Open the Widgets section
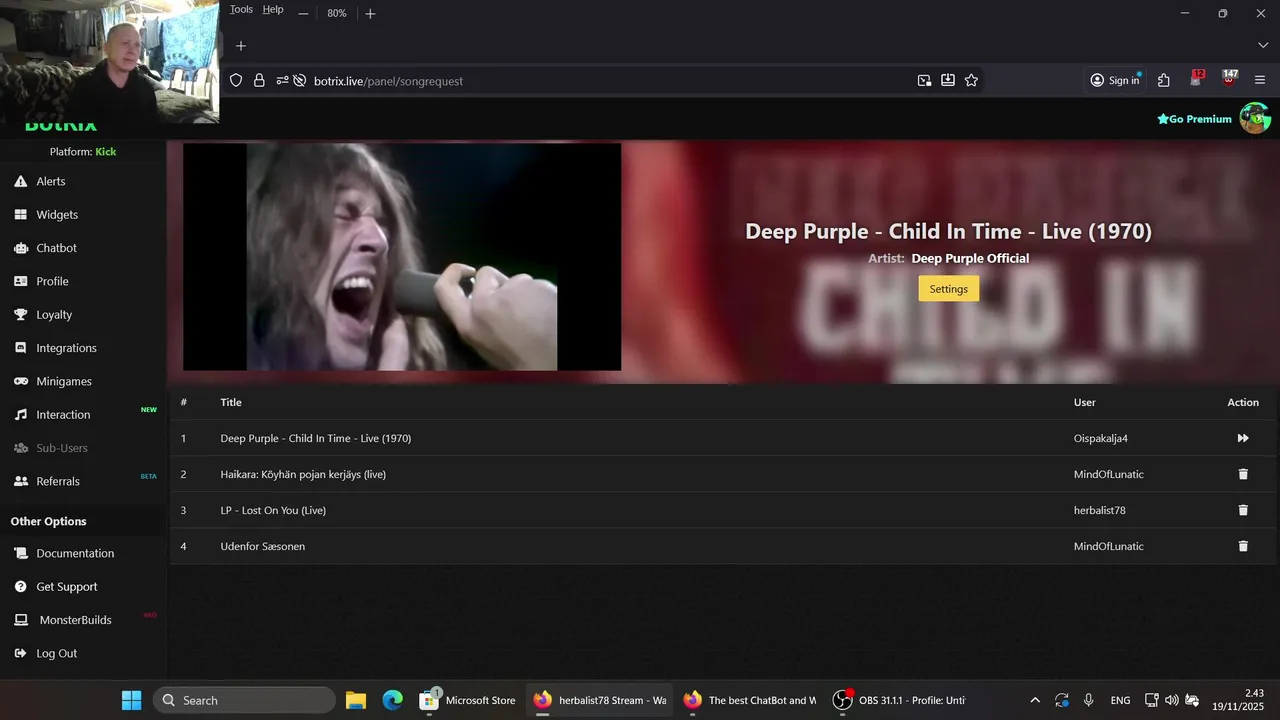 [57, 214]
